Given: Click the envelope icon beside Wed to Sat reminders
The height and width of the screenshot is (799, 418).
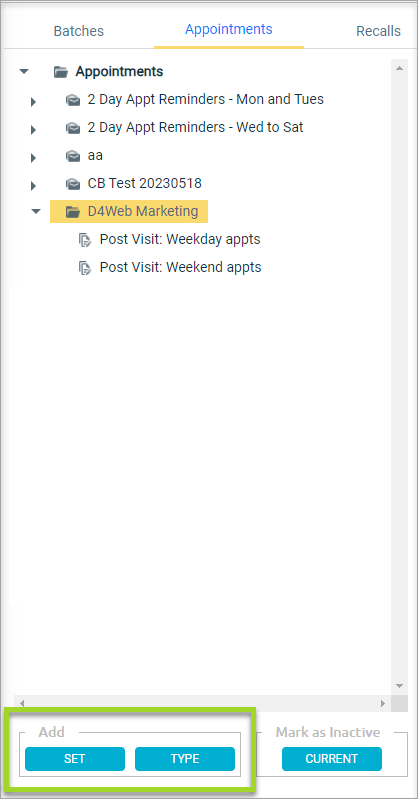Looking at the screenshot, I should tap(73, 127).
